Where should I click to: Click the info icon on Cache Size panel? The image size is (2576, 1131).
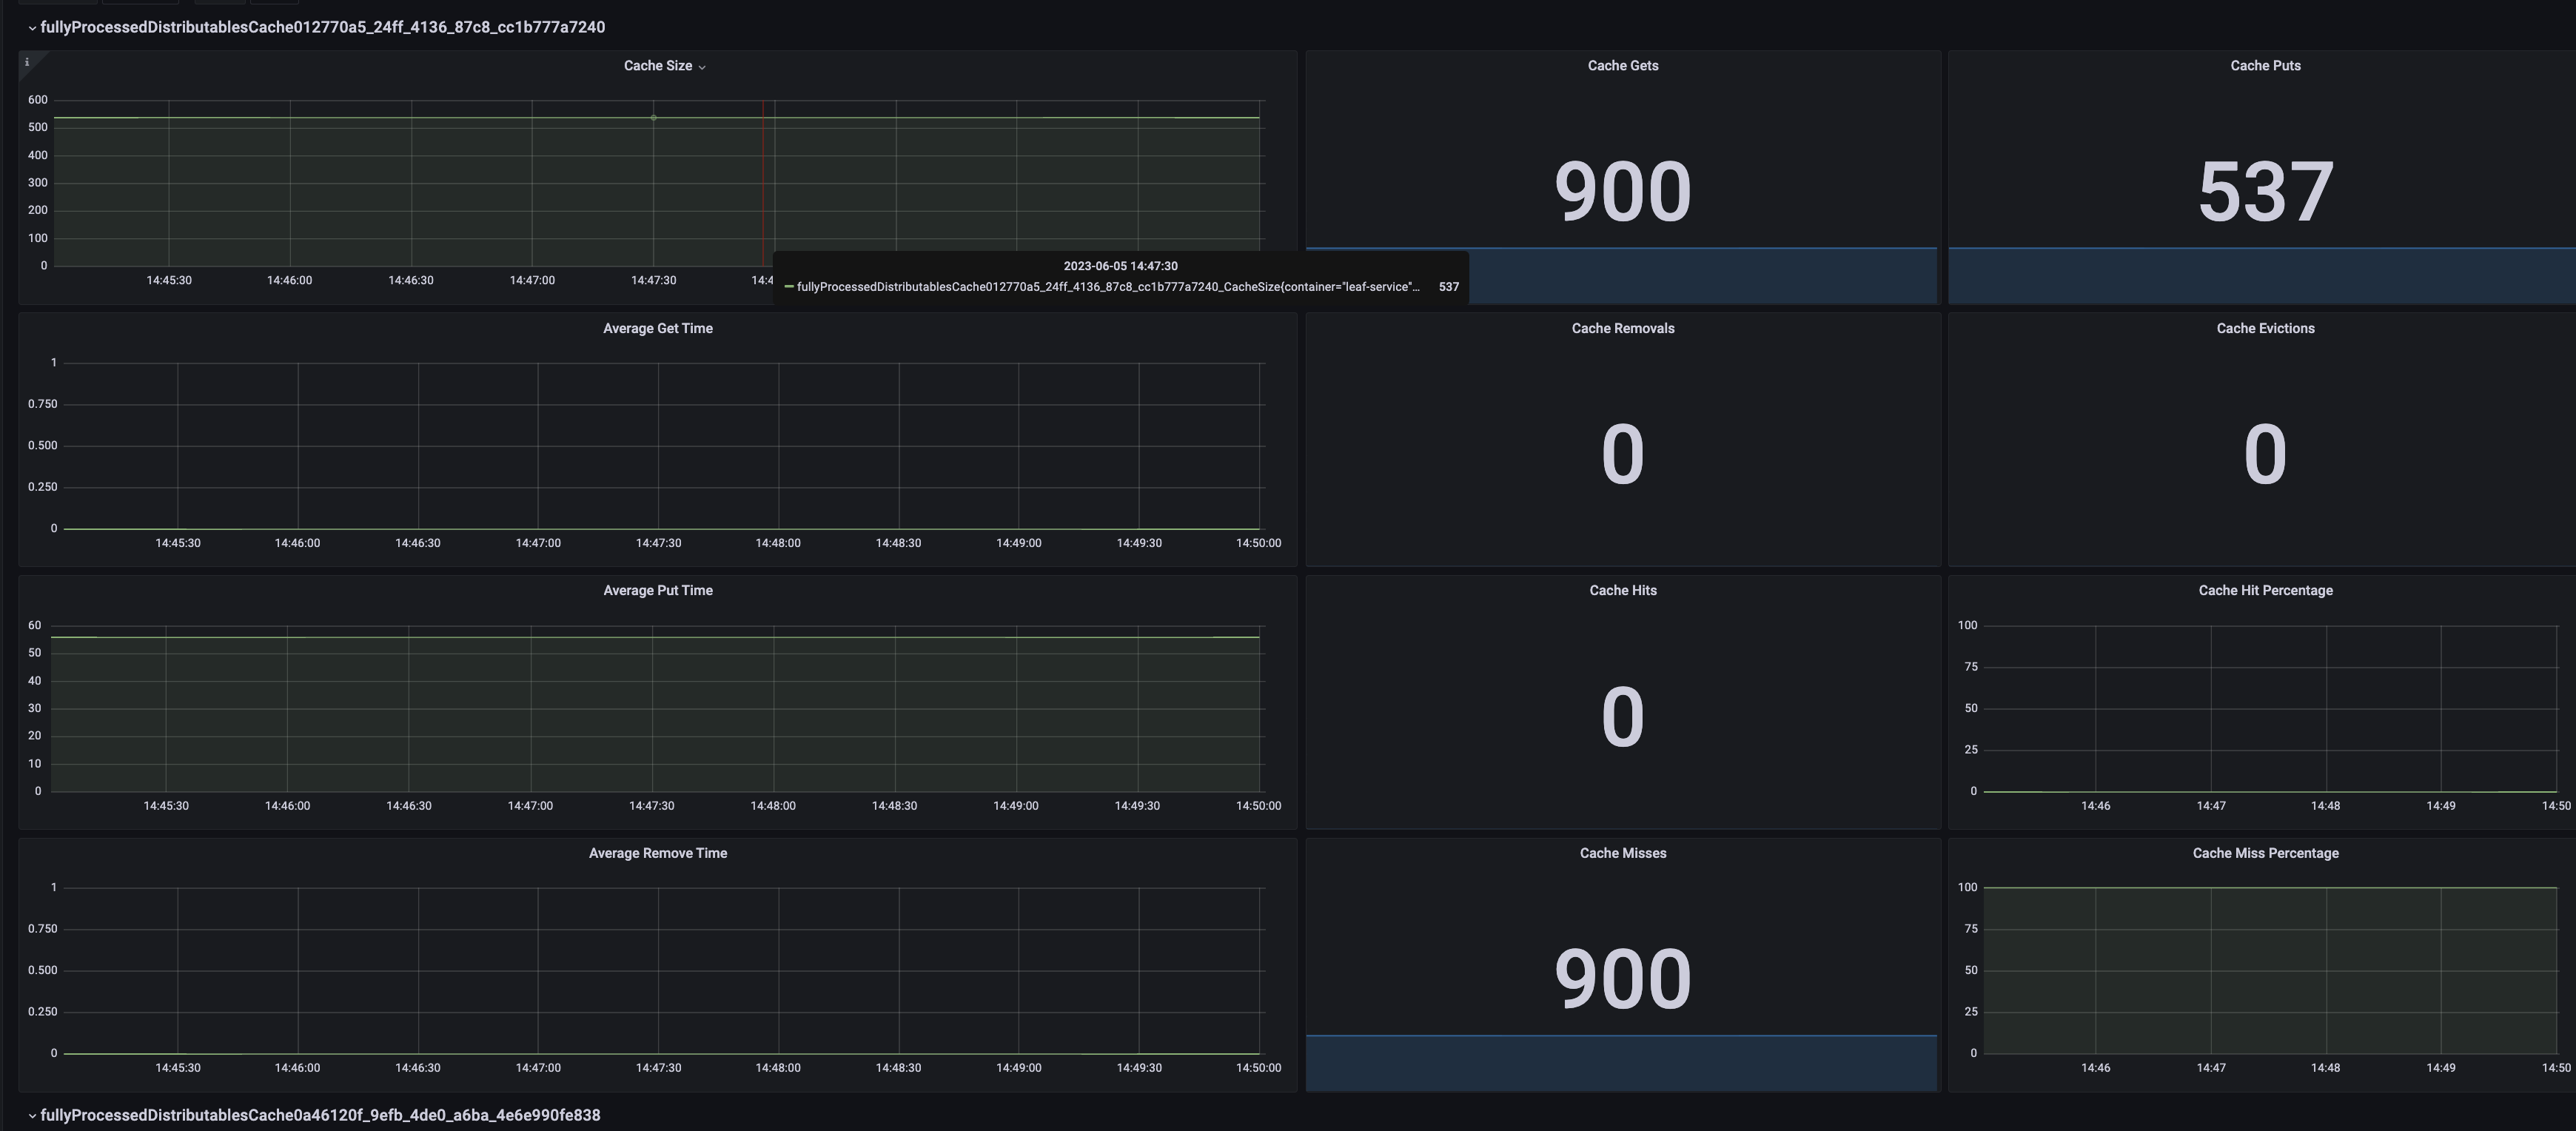coord(27,62)
